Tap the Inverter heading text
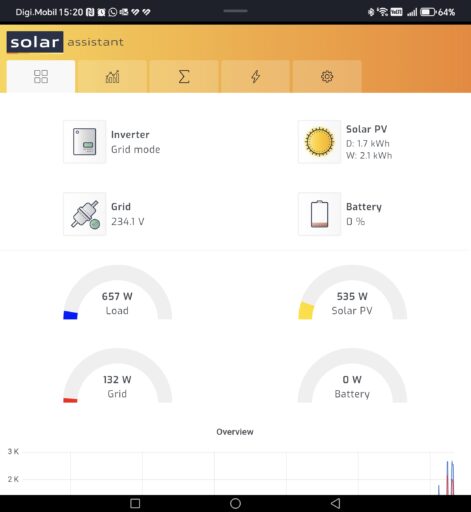The width and height of the screenshot is (471, 512). pos(130,135)
